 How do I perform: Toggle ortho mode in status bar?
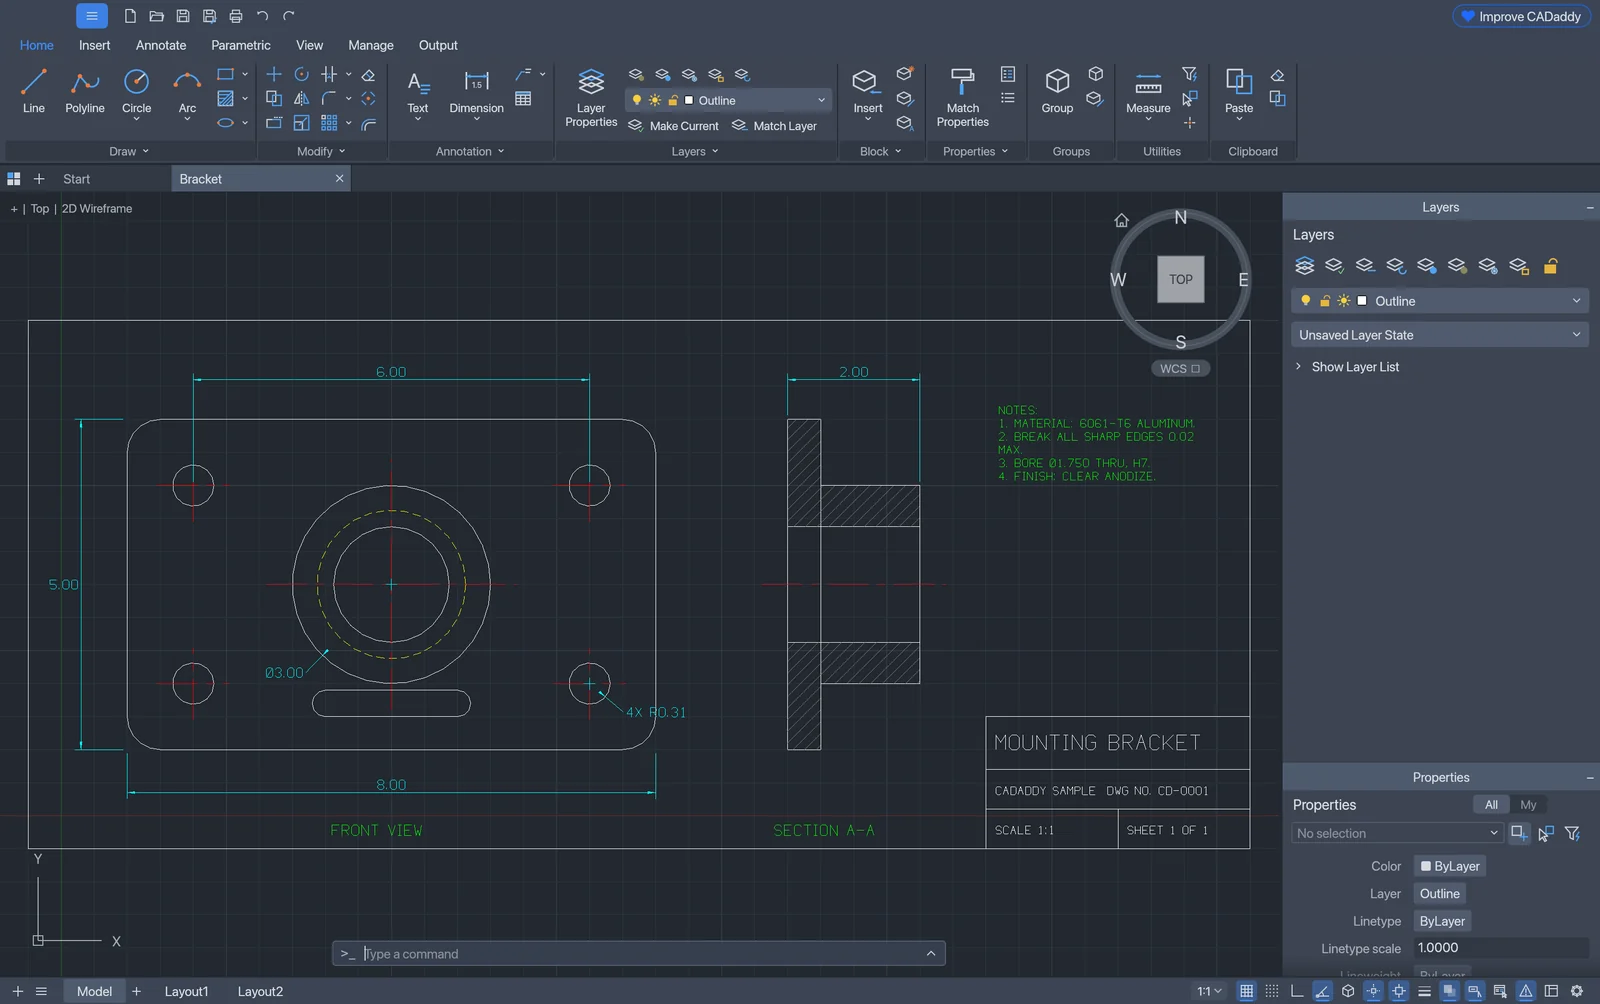[x=1297, y=991]
